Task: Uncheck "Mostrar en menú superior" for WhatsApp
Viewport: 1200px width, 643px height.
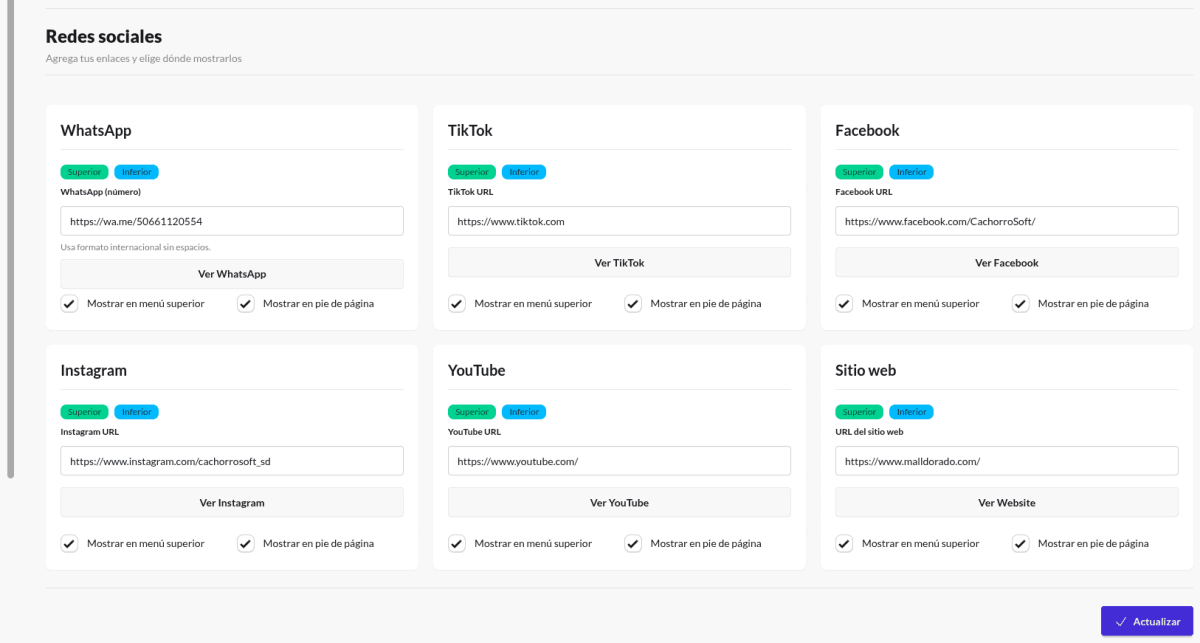Action: tap(69, 303)
